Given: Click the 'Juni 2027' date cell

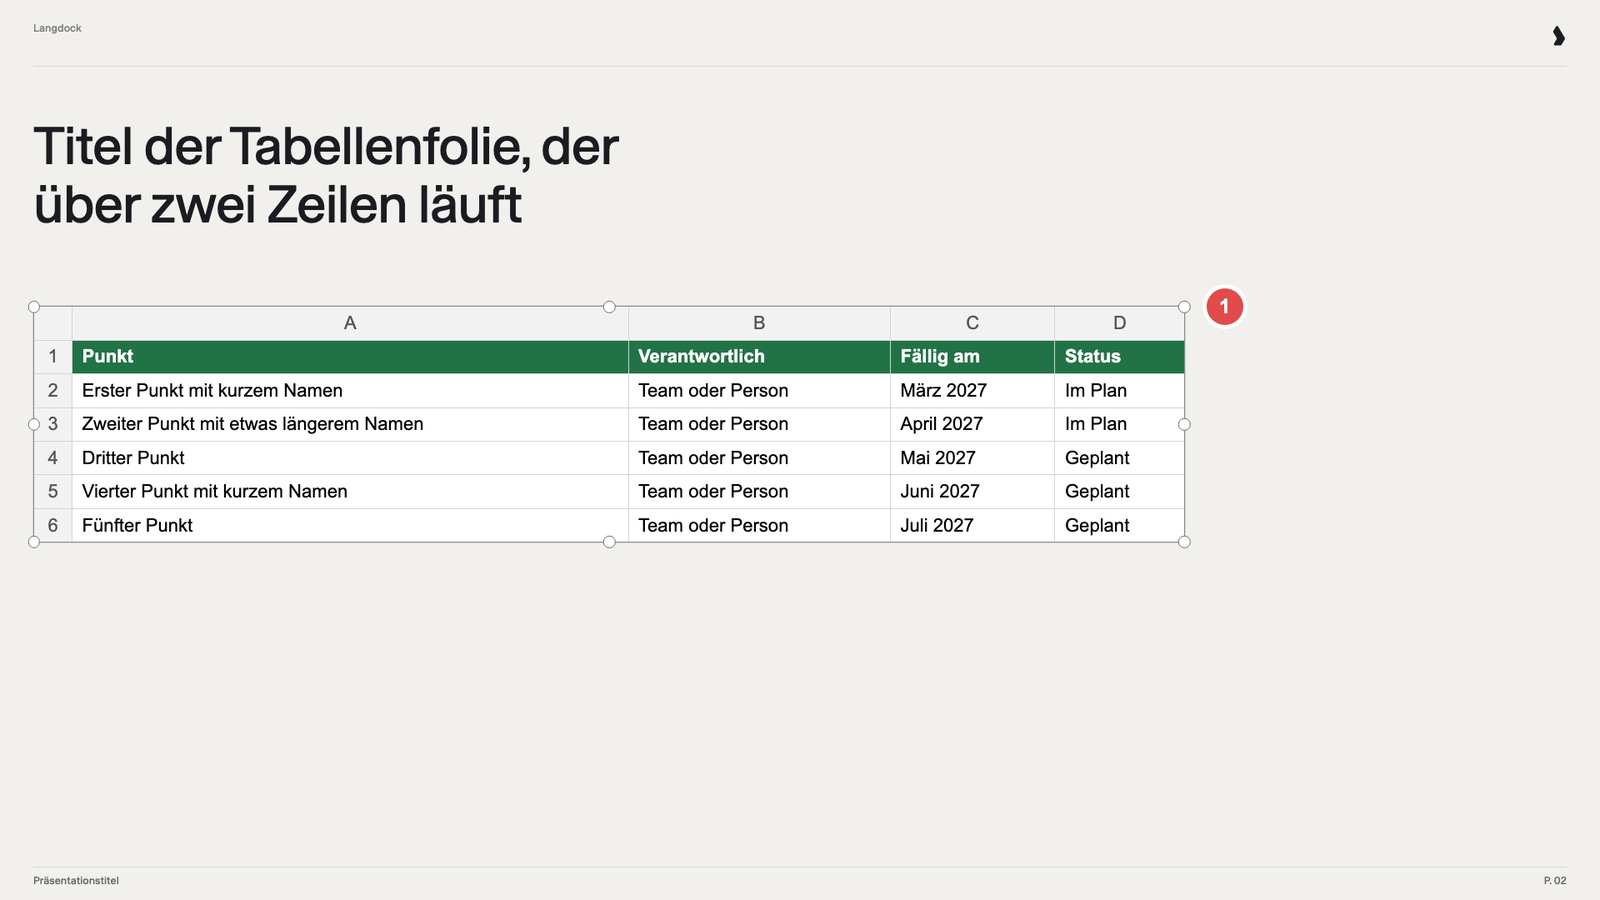Looking at the screenshot, I should [972, 492].
